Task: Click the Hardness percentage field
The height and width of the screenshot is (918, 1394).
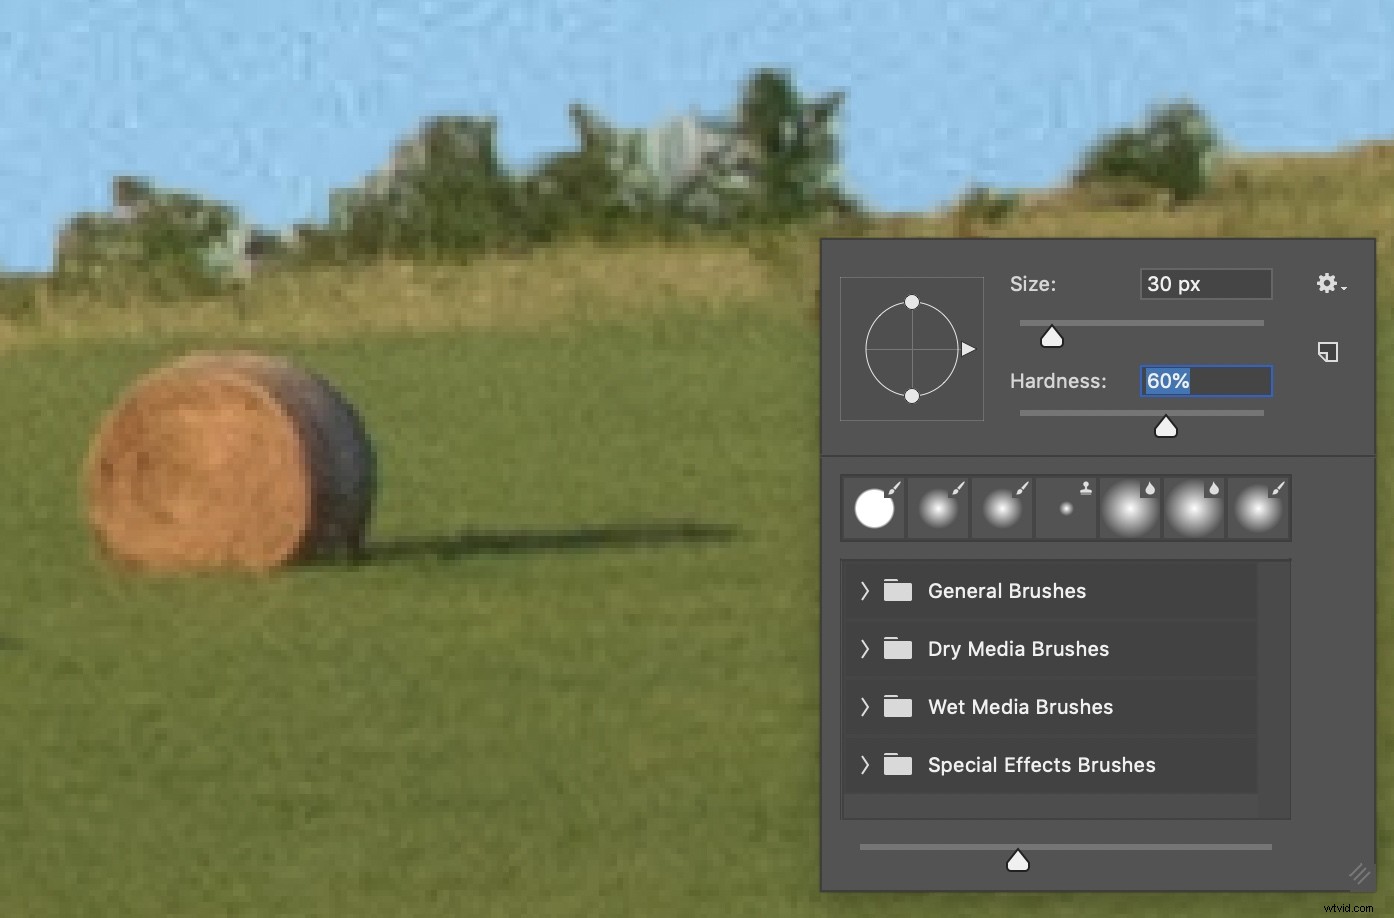Action: pos(1205,381)
